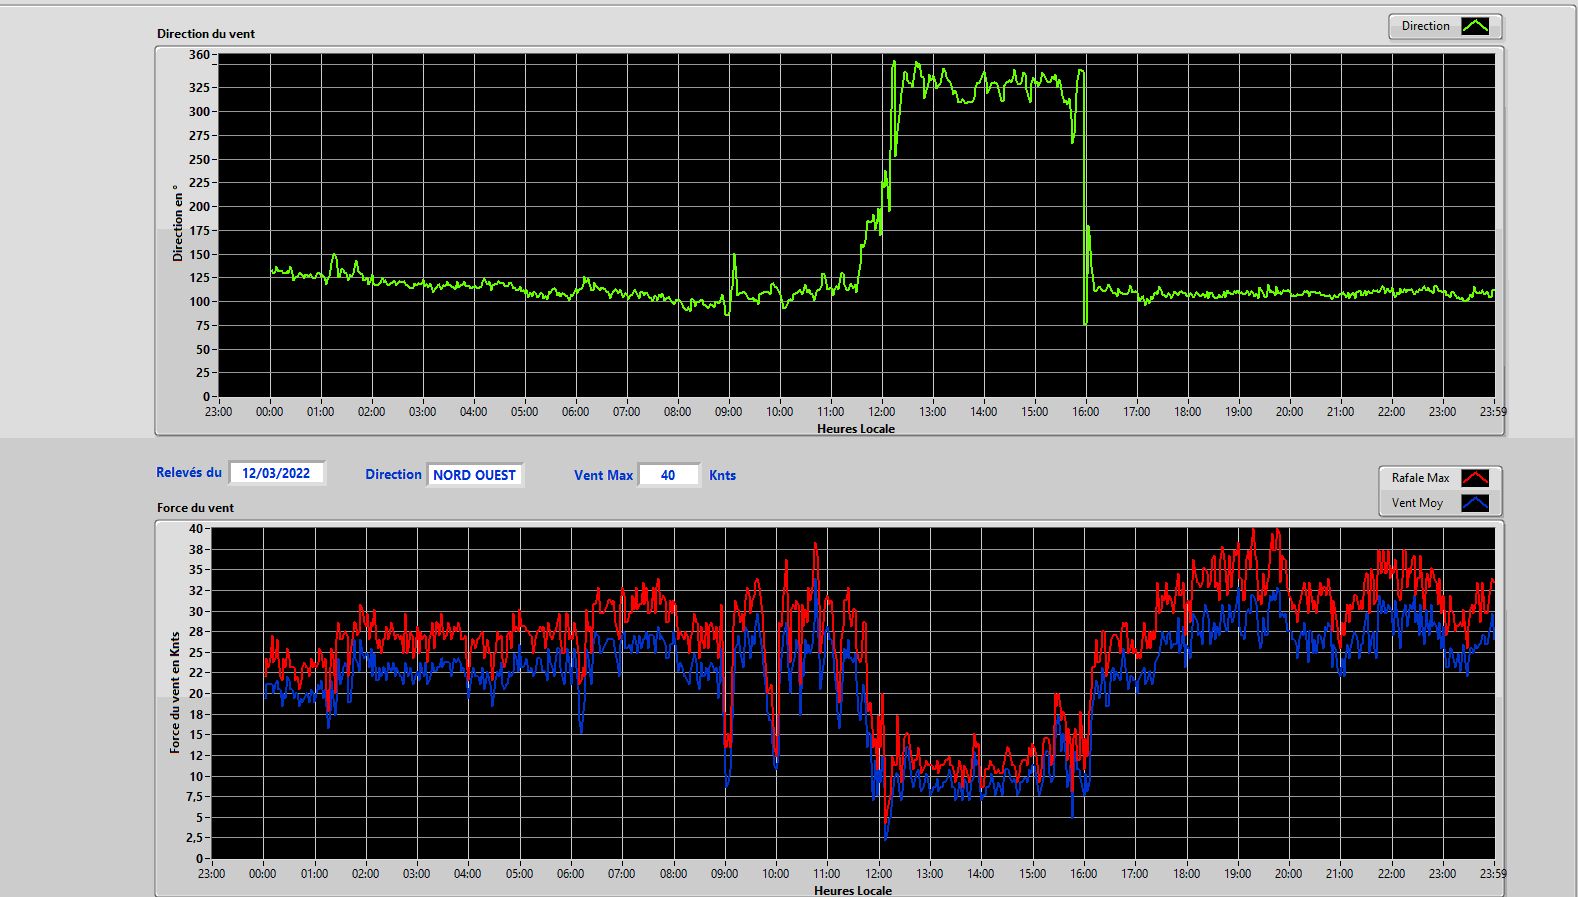The height and width of the screenshot is (897, 1578).
Task: Click the date field 12/03/2022
Action: coord(277,473)
